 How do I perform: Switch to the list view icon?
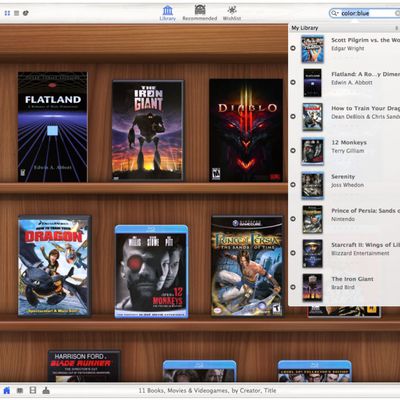coord(16,13)
